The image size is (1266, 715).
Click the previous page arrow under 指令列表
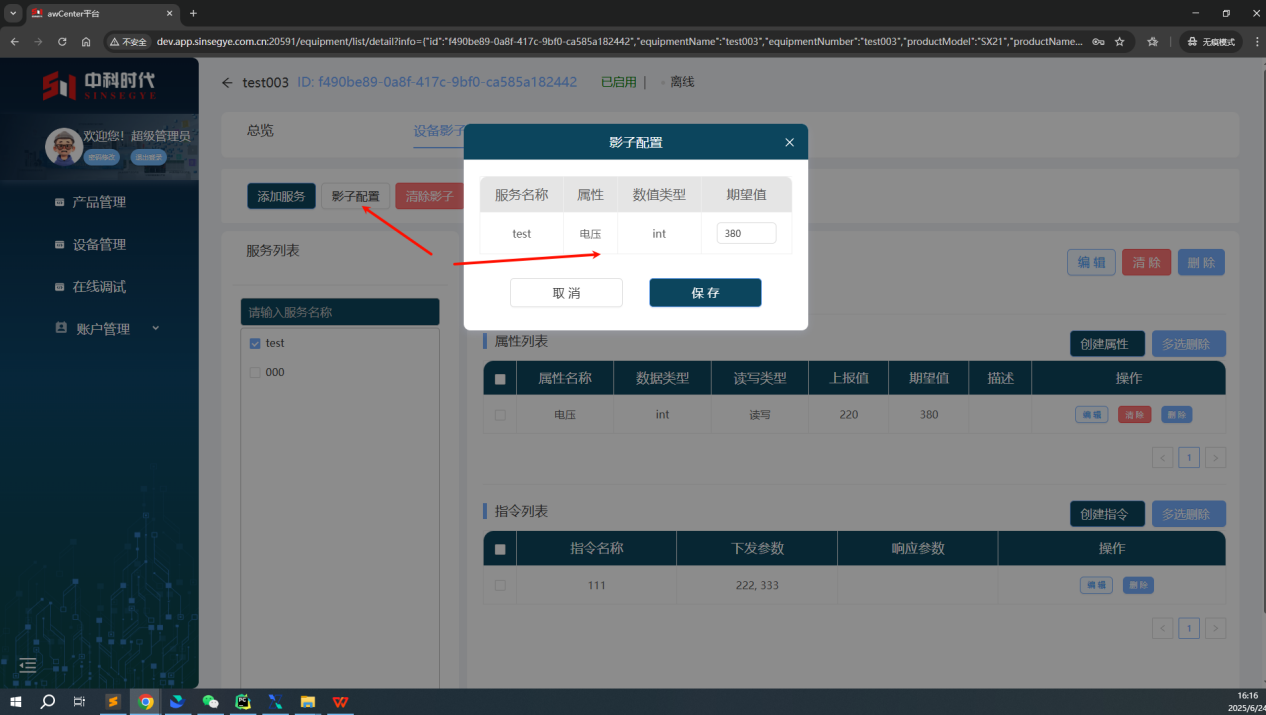[1162, 628]
